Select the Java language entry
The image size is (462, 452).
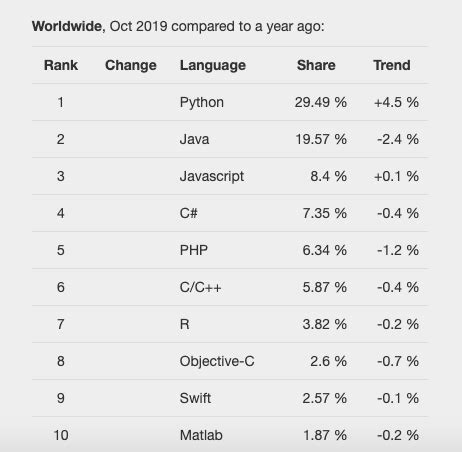[194, 139]
